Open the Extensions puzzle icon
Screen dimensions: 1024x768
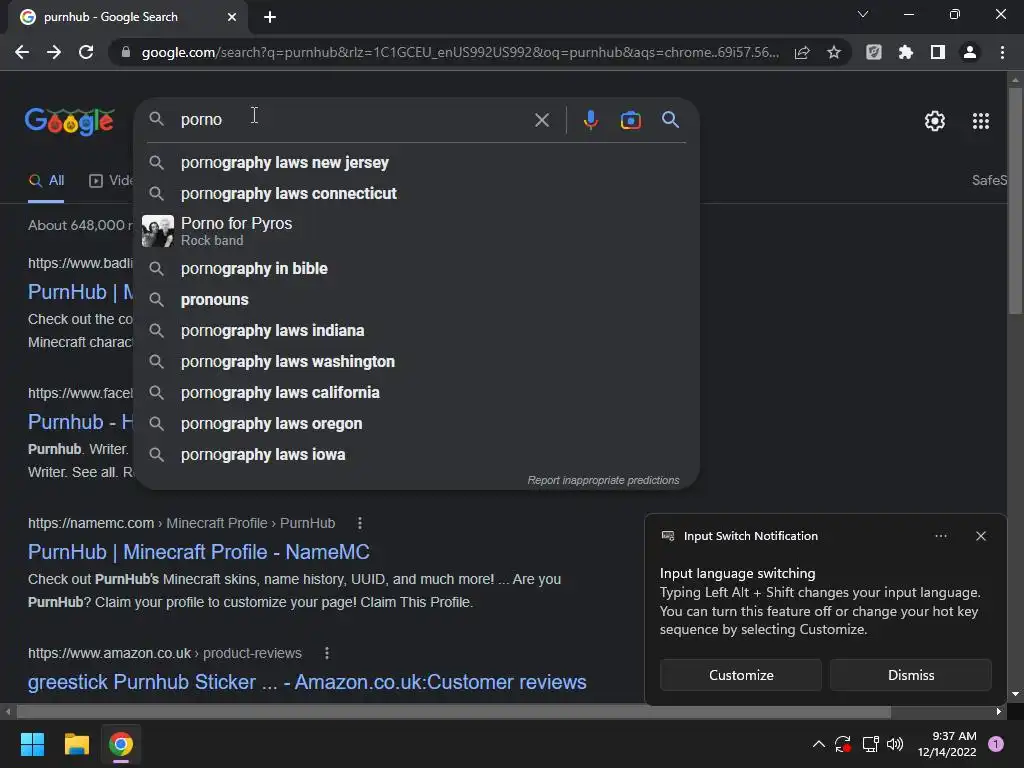pyautogui.click(x=906, y=52)
